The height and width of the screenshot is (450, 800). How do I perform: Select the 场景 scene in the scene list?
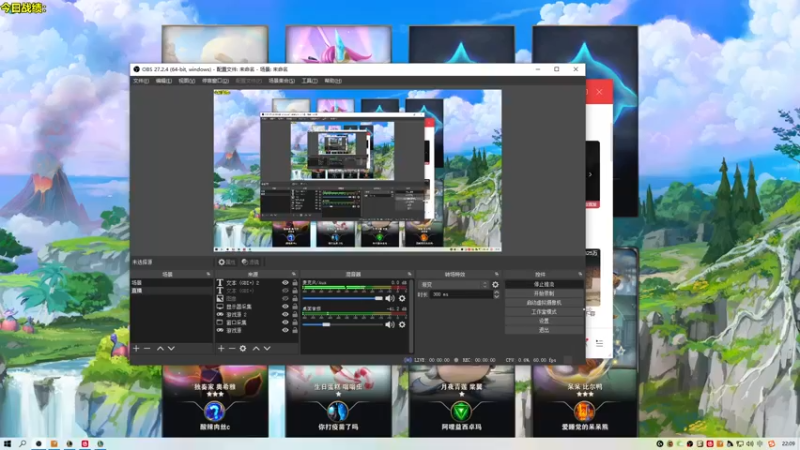coord(171,283)
